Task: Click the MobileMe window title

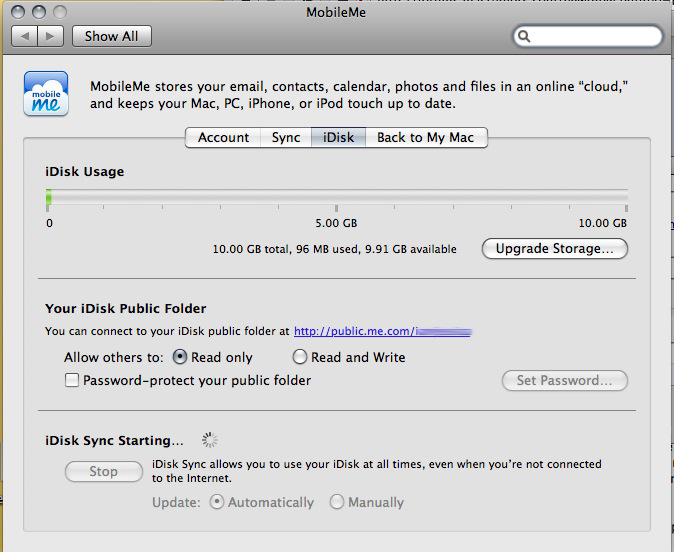Action: pos(336,12)
